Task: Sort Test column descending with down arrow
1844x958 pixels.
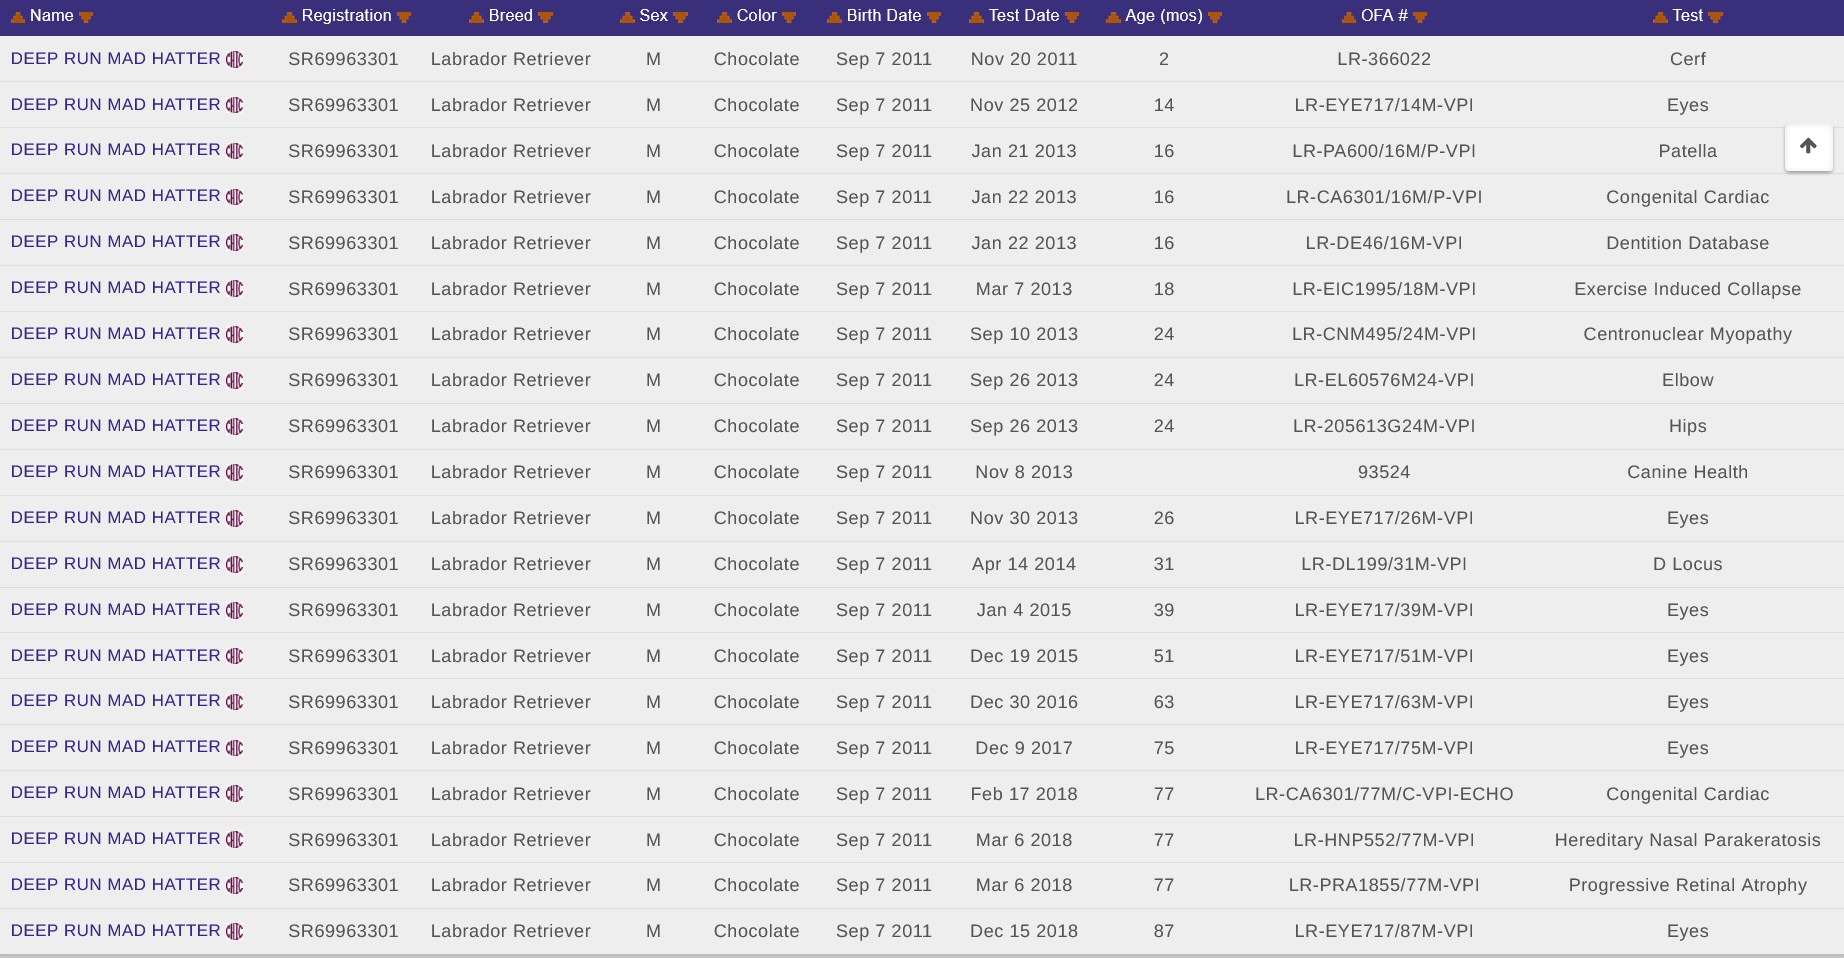Action: pyautogui.click(x=1716, y=17)
